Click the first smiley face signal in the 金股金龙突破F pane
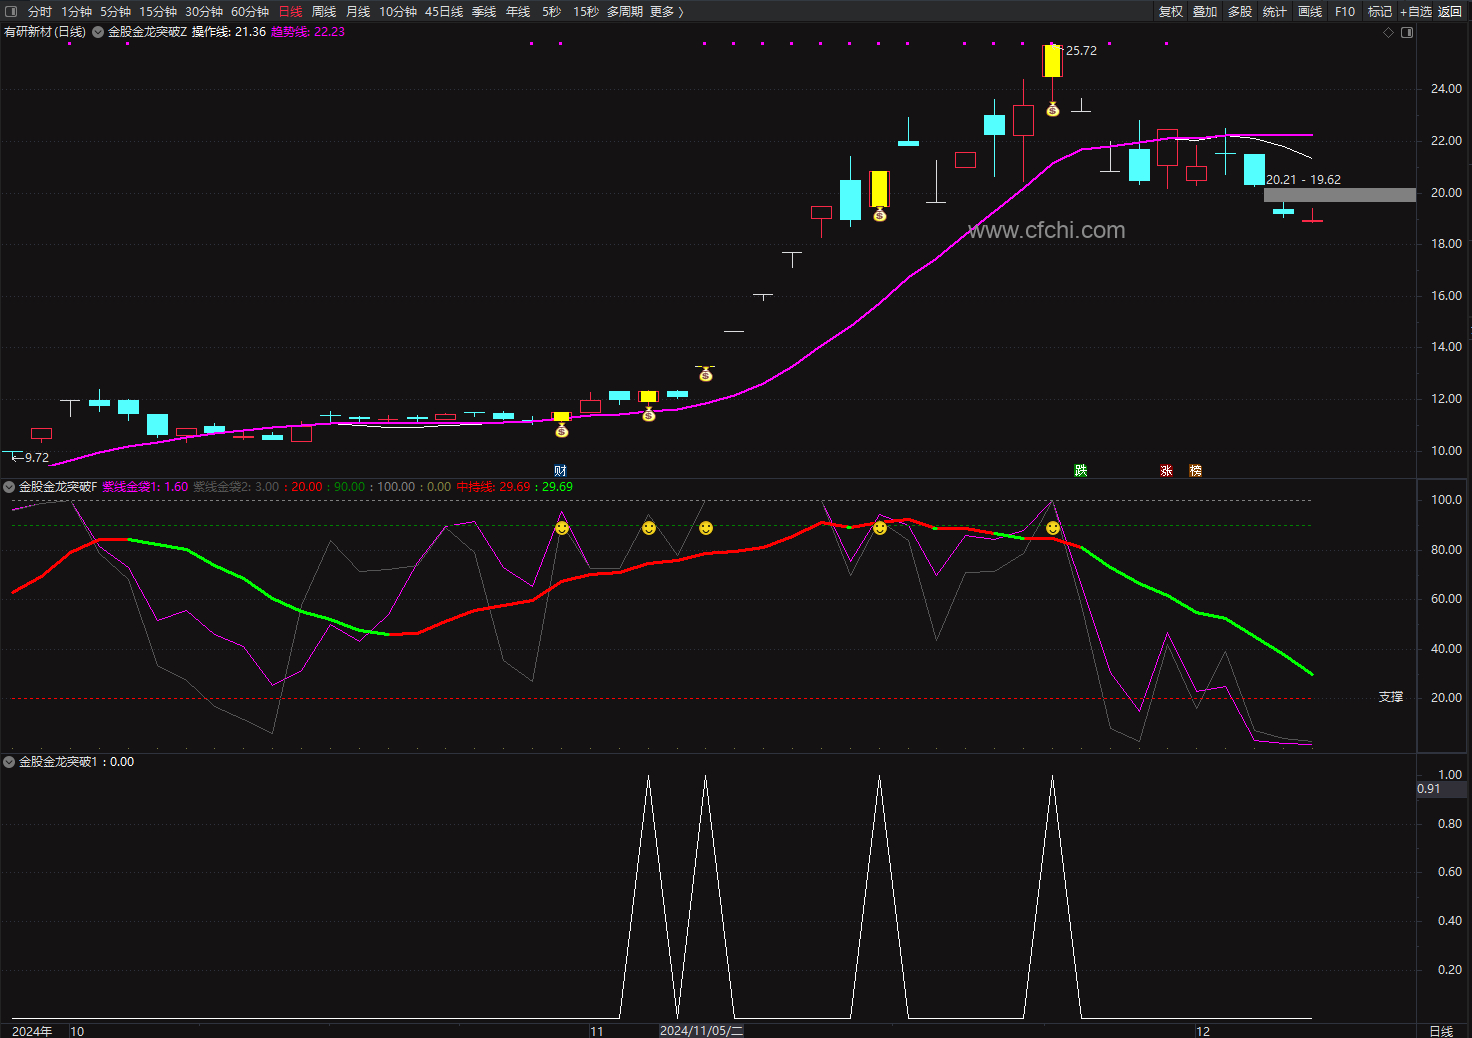The width and height of the screenshot is (1472, 1038). point(562,528)
